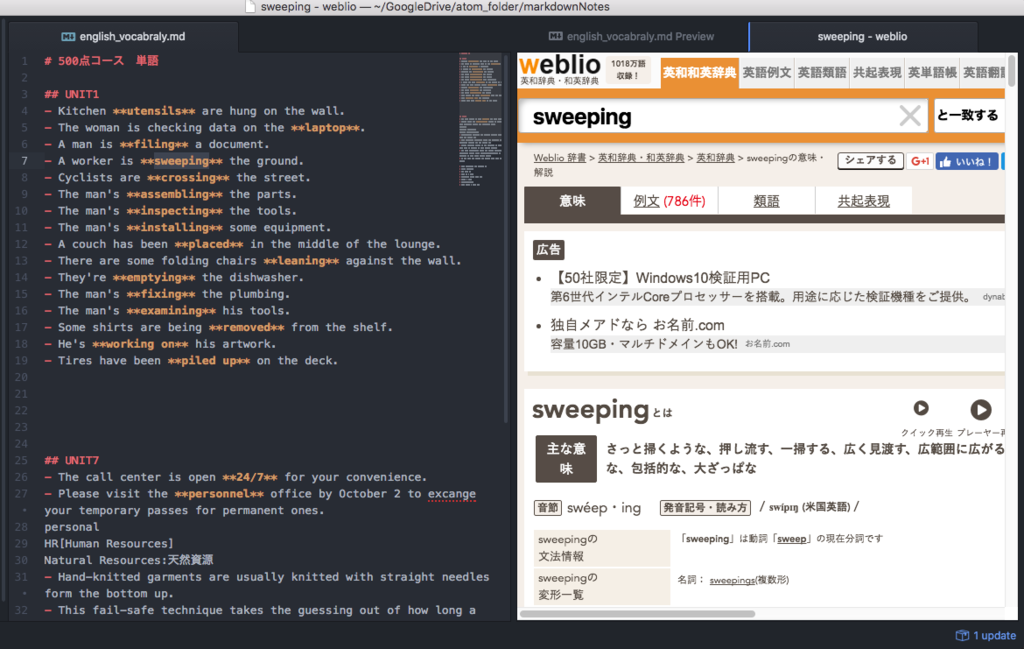Open the 例文 (786件) result tab
The image size is (1024, 649).
669,201
